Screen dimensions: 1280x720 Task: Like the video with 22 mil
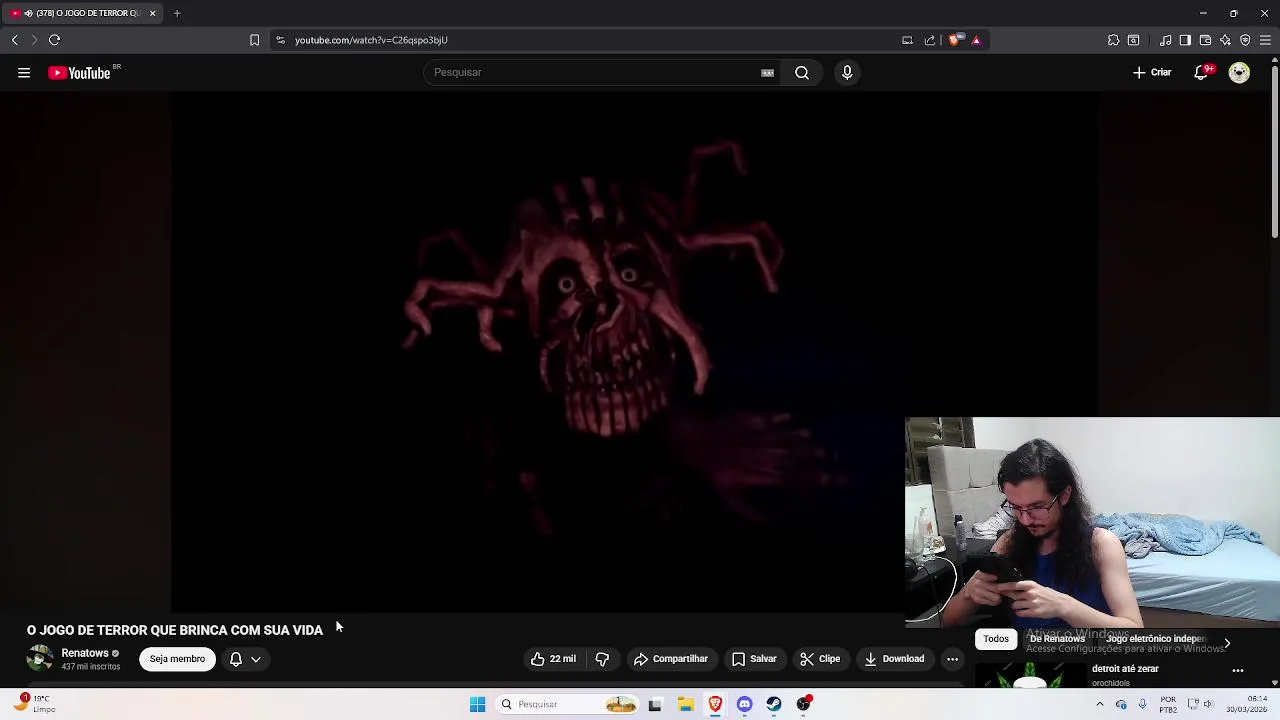pyautogui.click(x=553, y=659)
